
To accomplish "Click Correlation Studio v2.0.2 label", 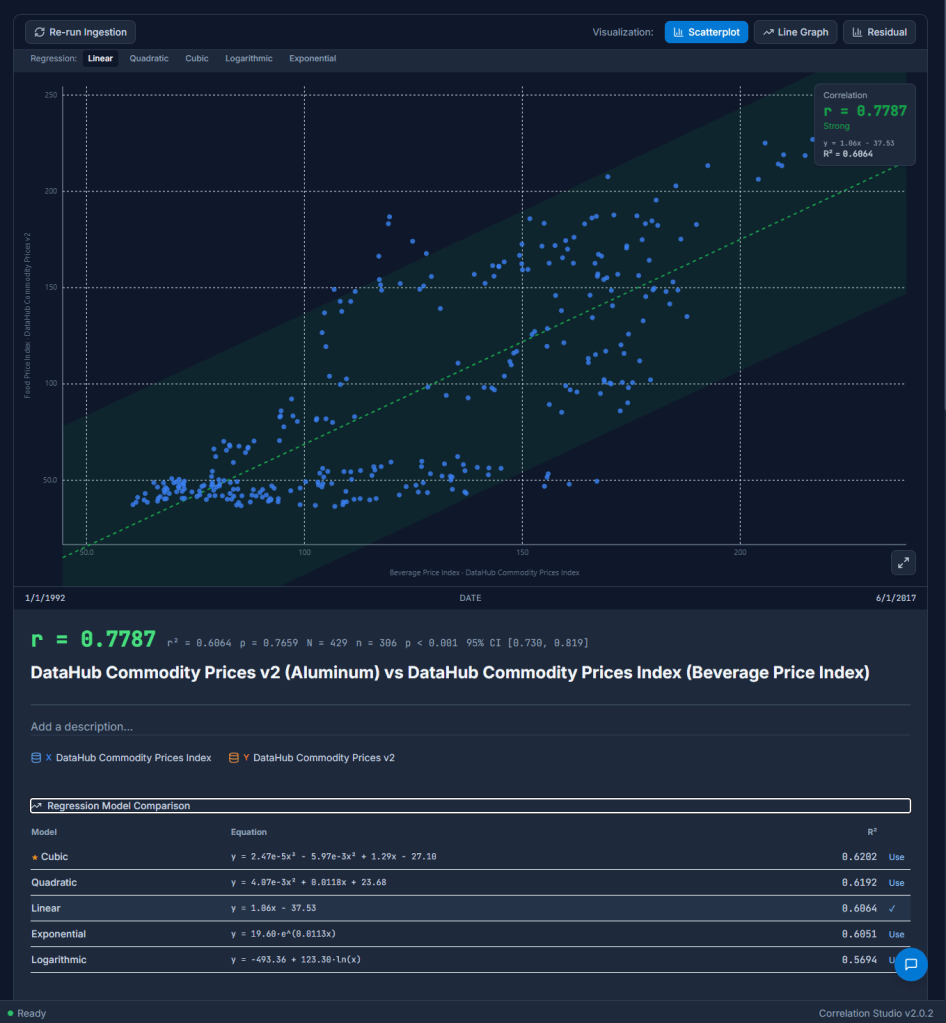I will click(x=876, y=1013).
